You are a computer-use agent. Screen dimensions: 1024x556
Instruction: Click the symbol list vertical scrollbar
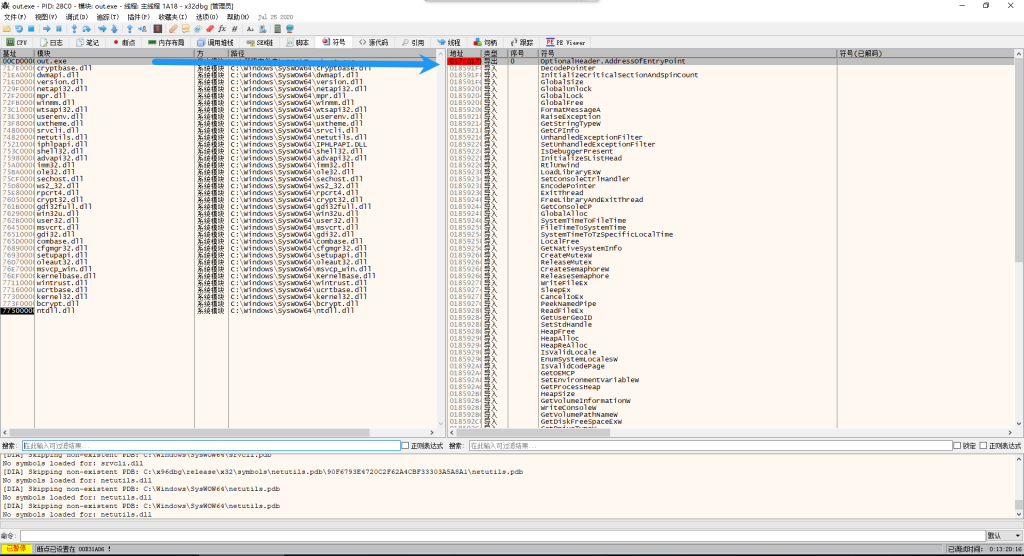click(x=1019, y=238)
